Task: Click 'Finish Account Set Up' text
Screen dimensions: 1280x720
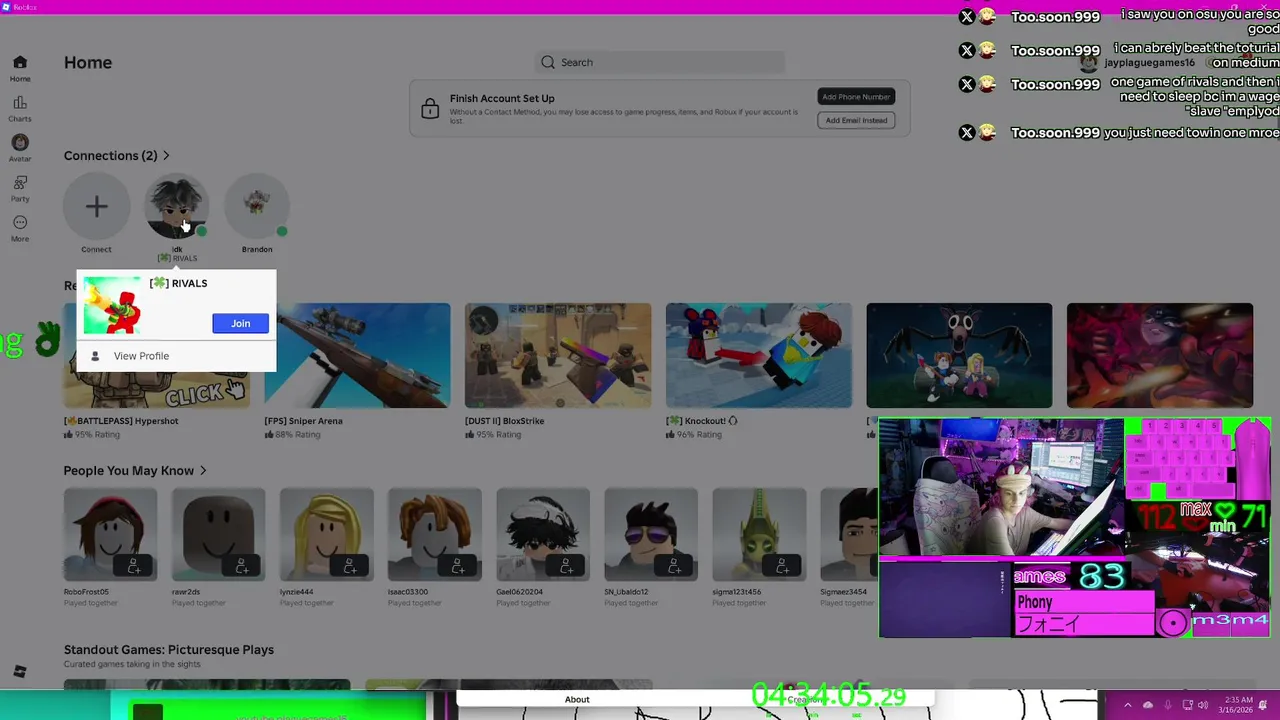Action: pos(502,98)
